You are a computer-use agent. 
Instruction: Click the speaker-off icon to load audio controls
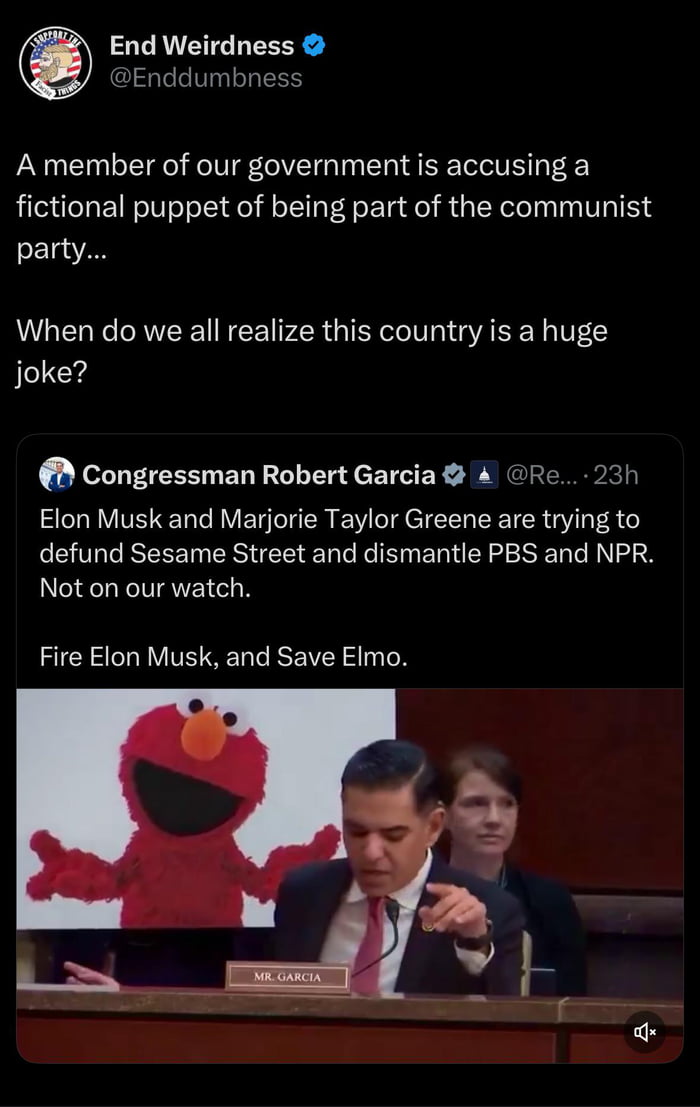click(645, 1032)
